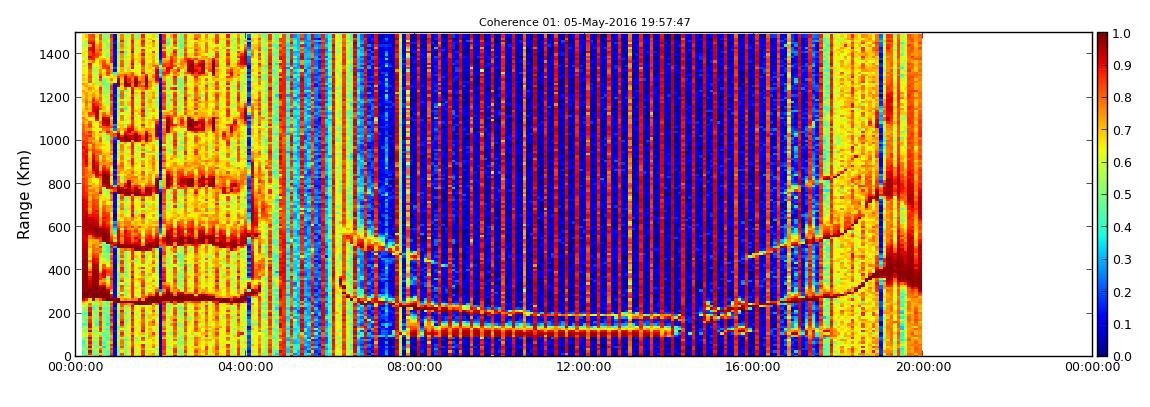1150x407 pixels.
Task: Click the 20:00:00 time axis label
Action: (924, 367)
